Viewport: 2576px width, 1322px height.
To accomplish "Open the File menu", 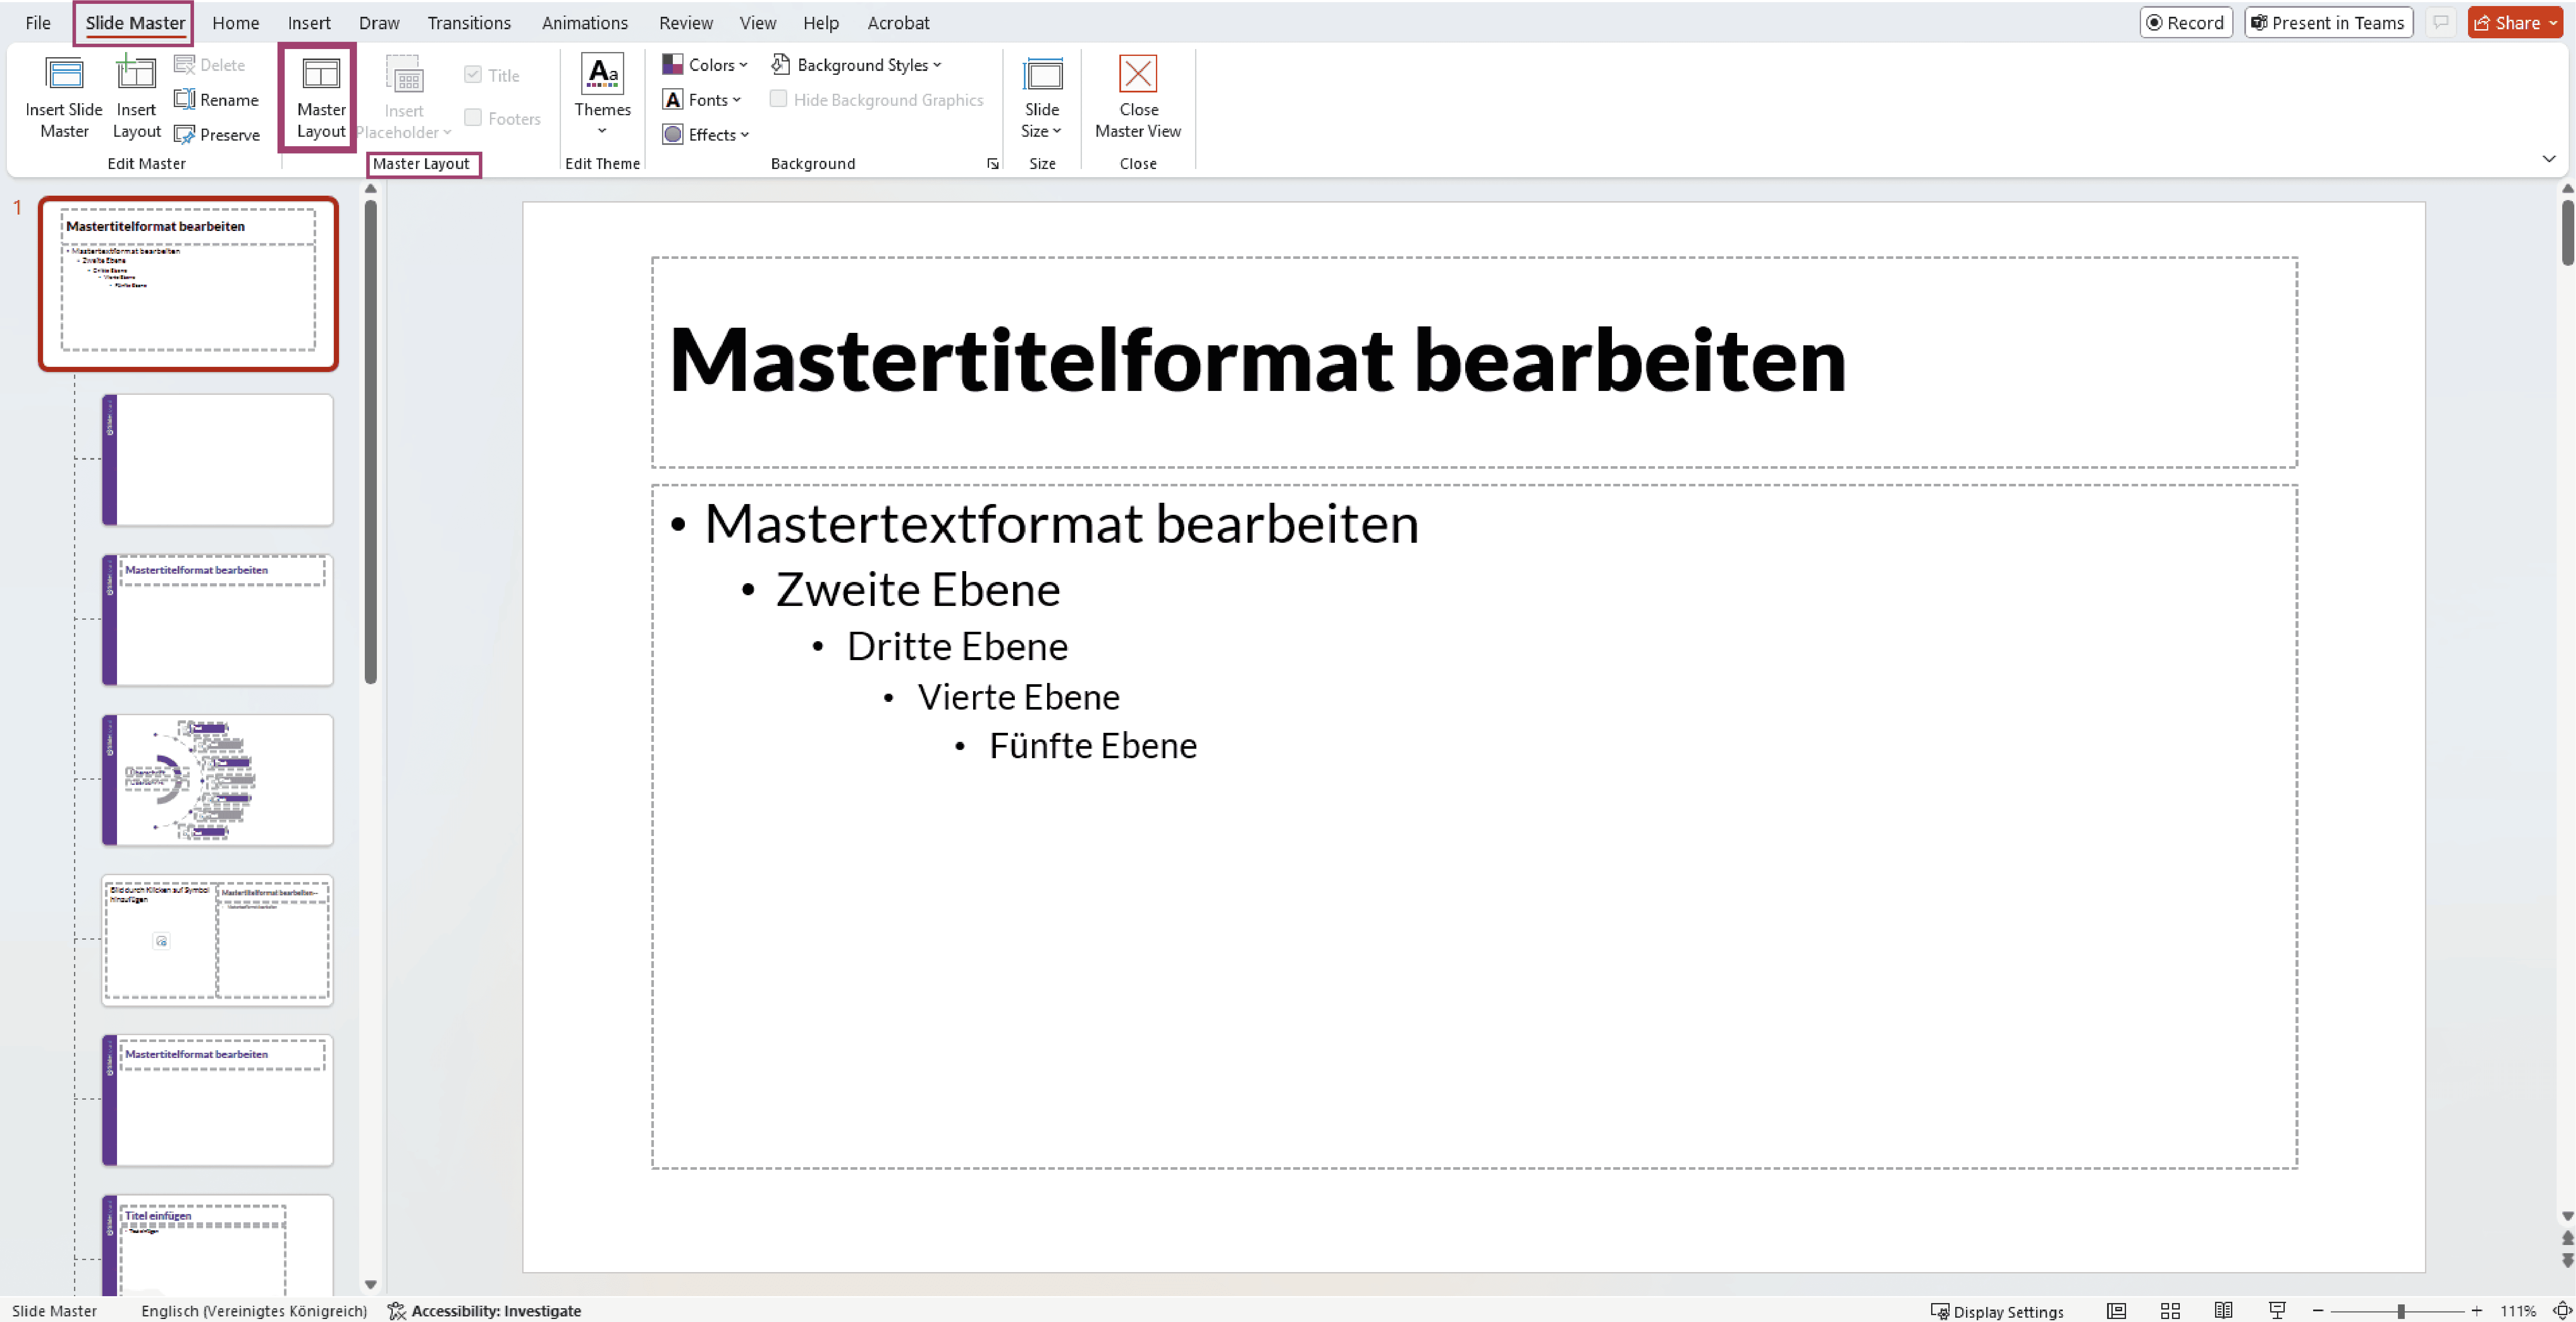I will point(38,23).
